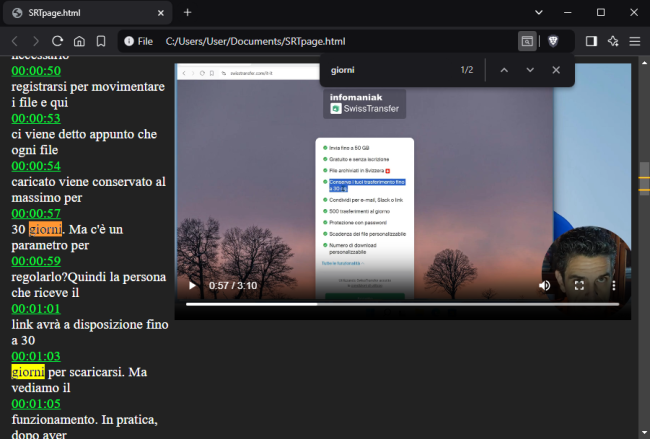
Task: Jump to timestamp 00:00:53
Action: [36, 119]
